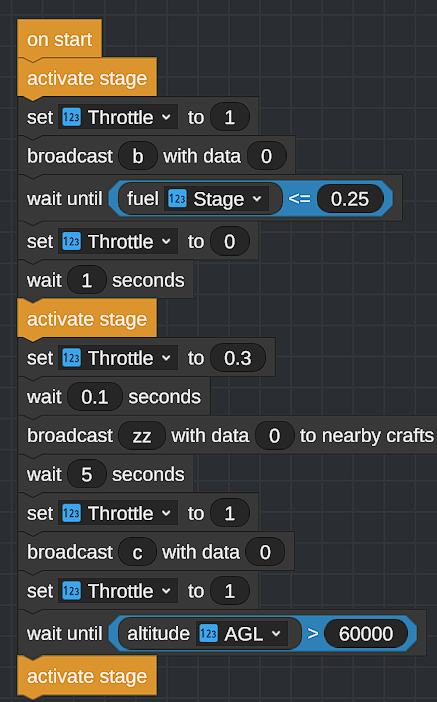This screenshot has height=702, width=437.
Task: Open the Throttle dropdown in the set to 0.3 block
Action: 118,358
